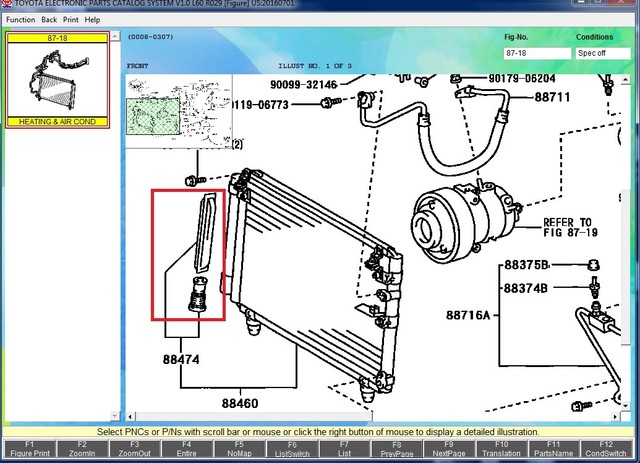Click the part number ending 119-06773

(x=260, y=105)
